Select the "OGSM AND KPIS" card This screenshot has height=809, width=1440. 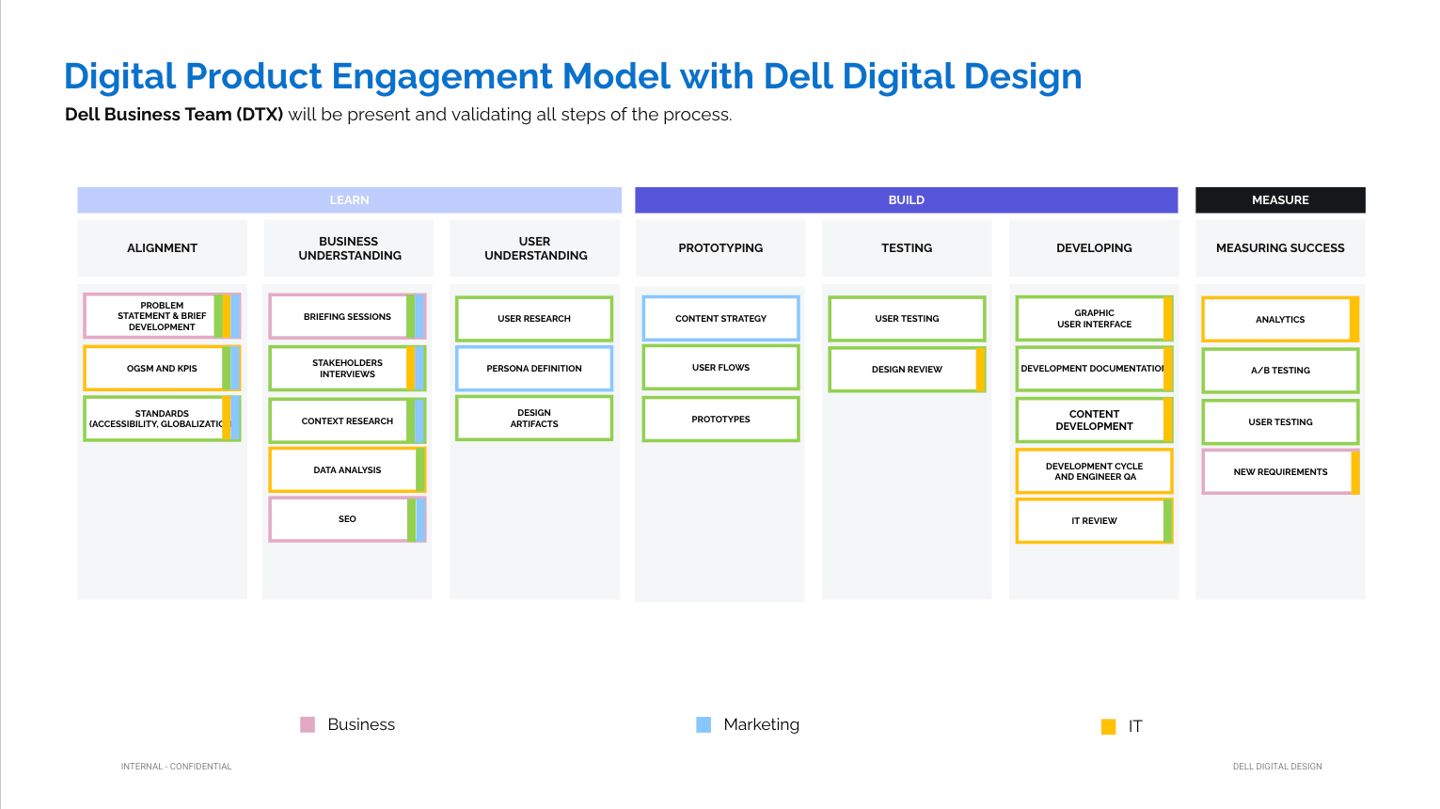point(162,368)
